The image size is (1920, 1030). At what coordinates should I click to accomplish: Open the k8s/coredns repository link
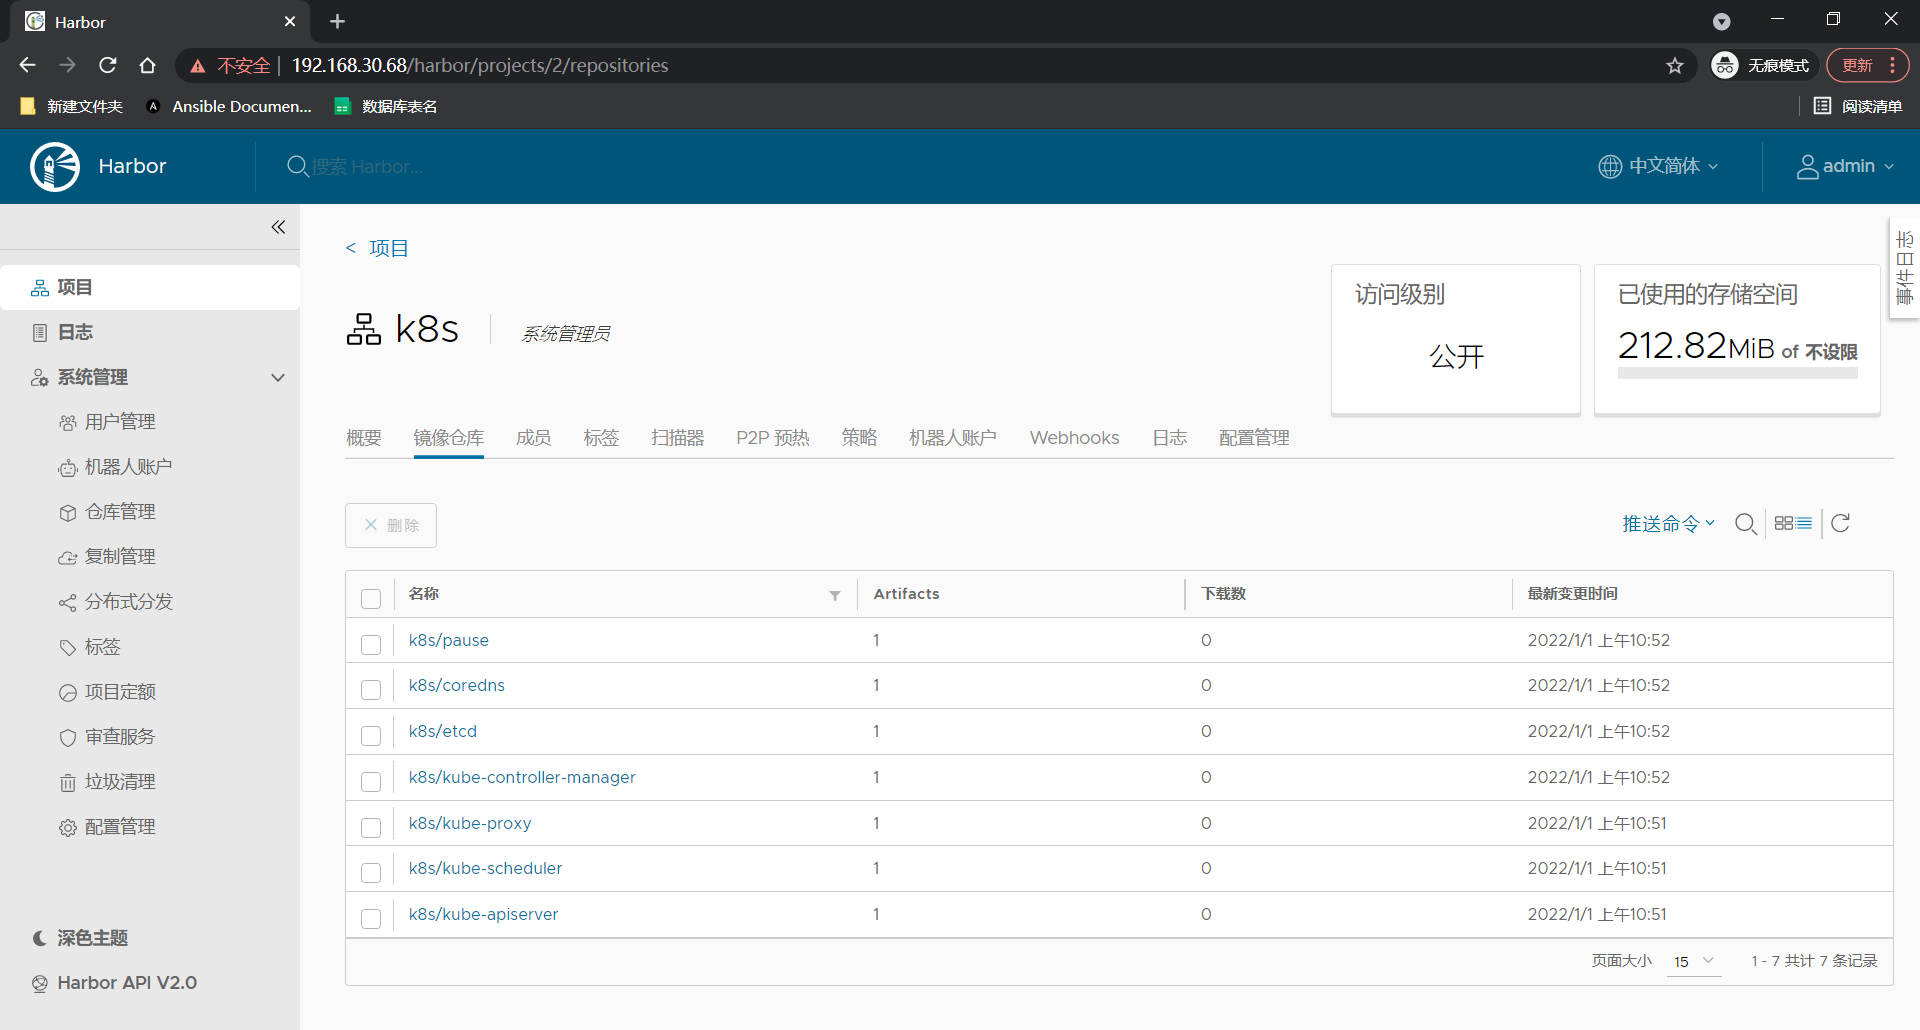[x=456, y=685]
